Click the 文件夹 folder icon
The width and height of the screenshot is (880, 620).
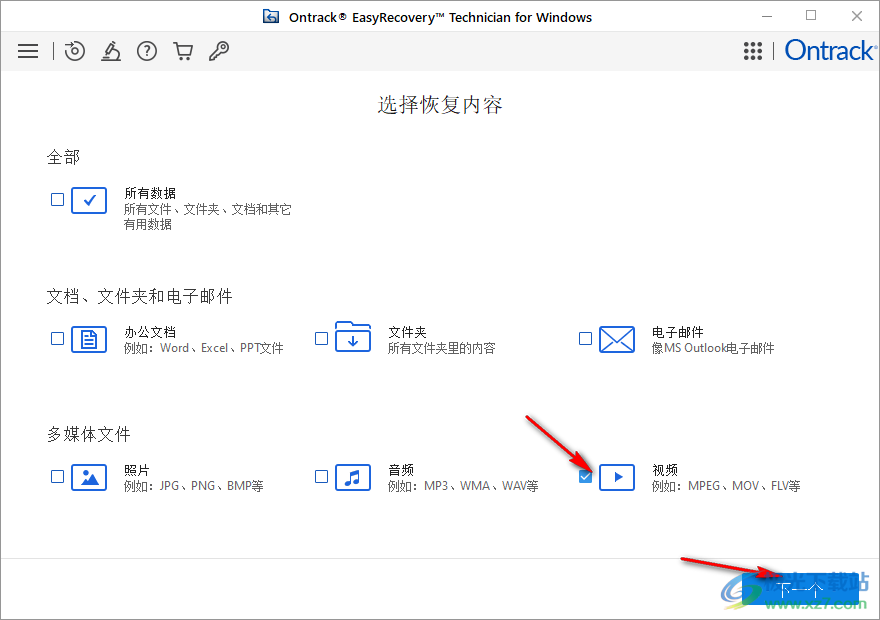353,337
